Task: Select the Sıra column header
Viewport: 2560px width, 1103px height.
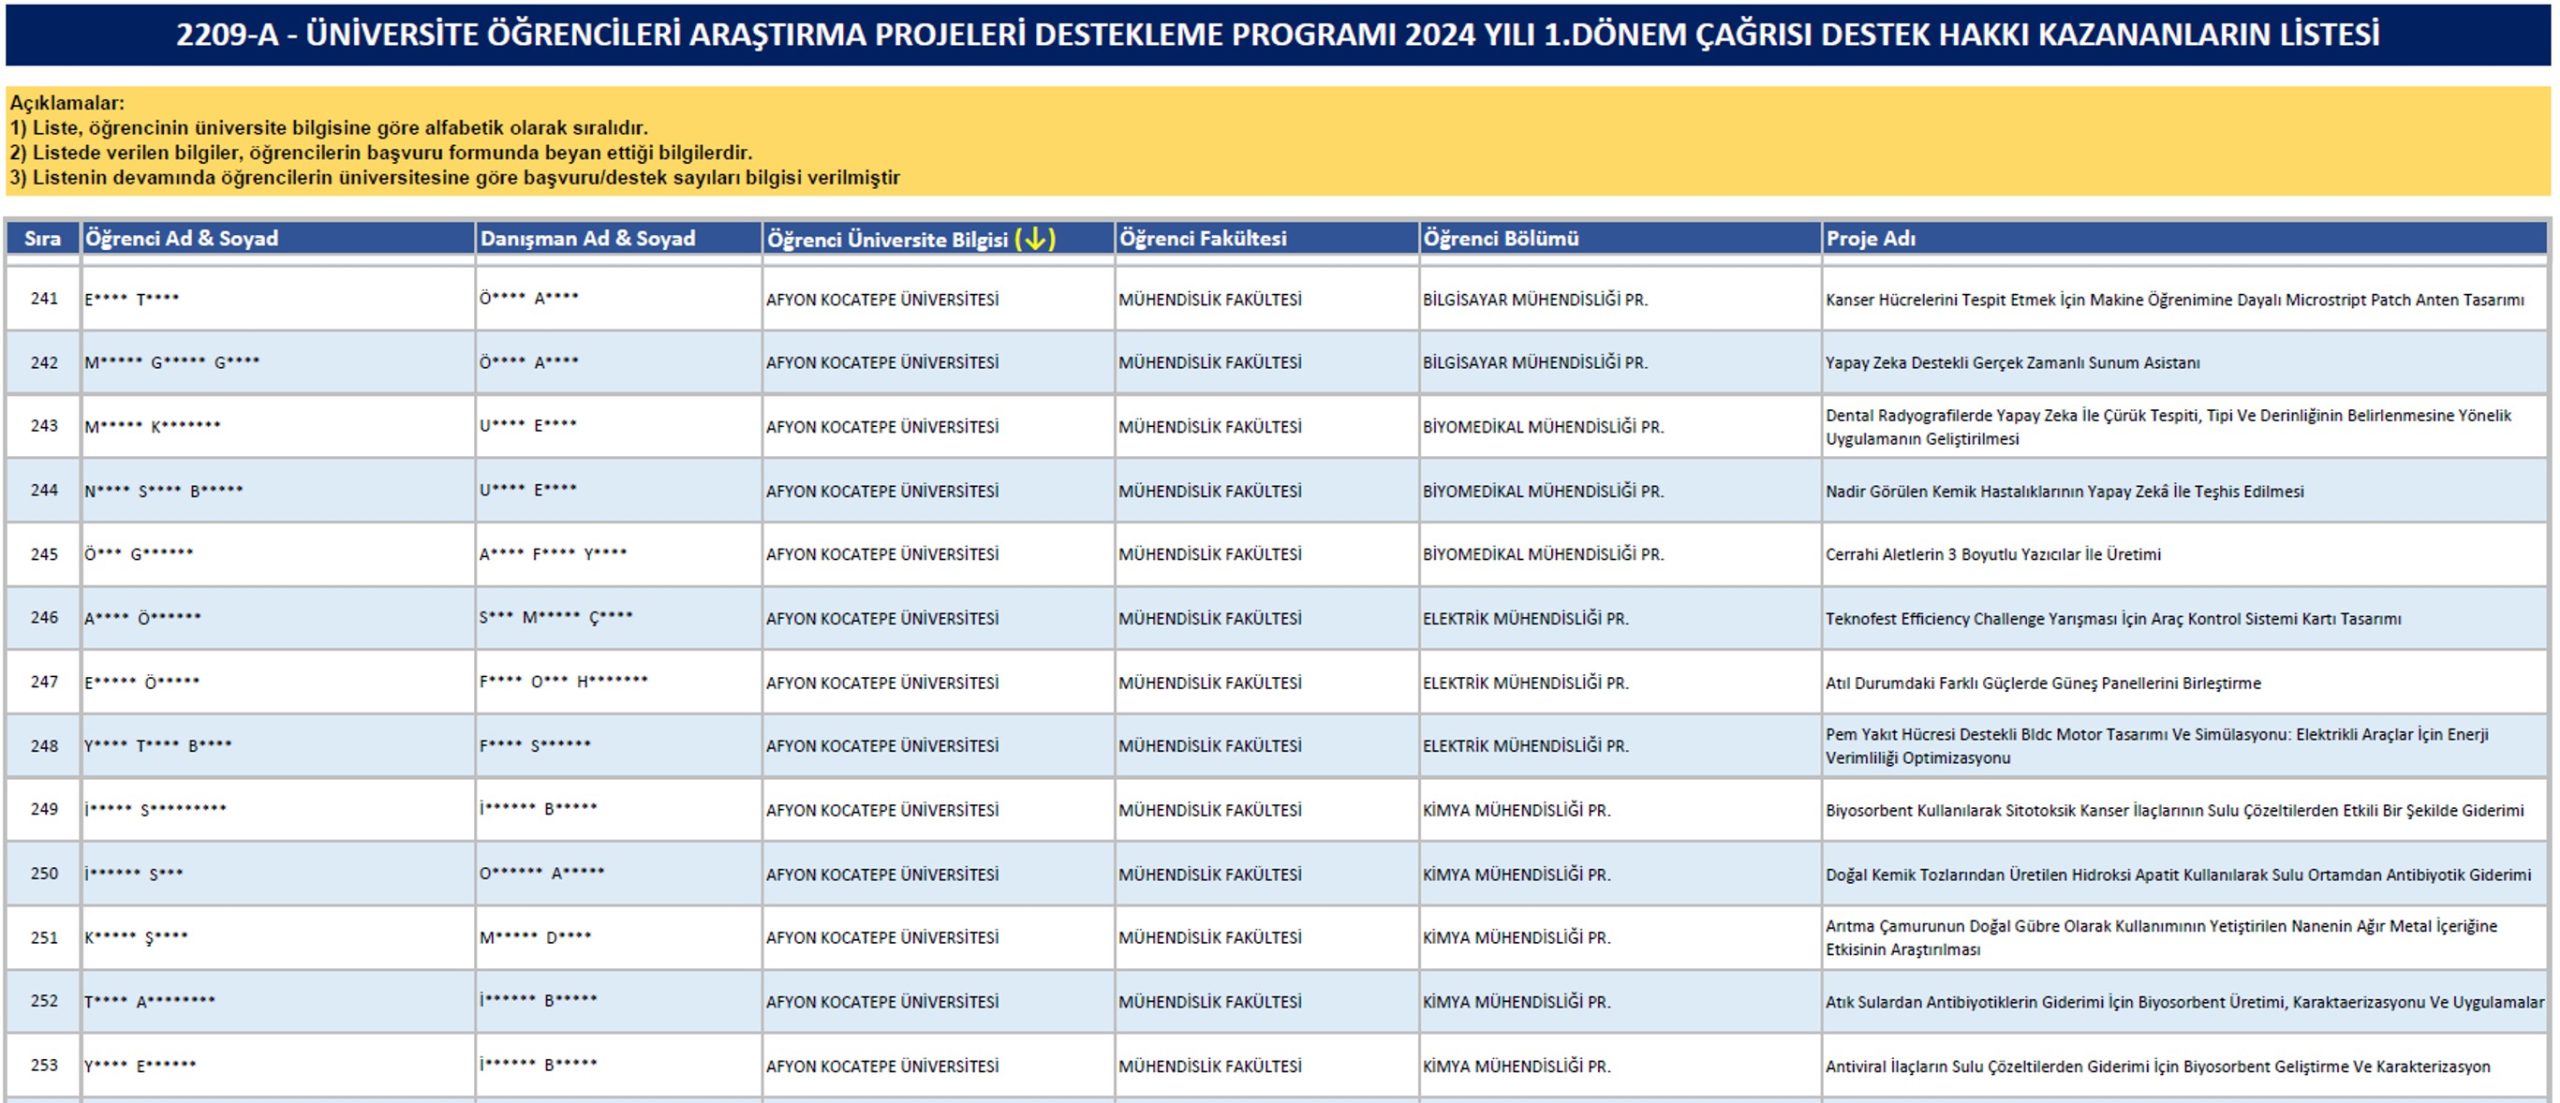Action: 43,238
